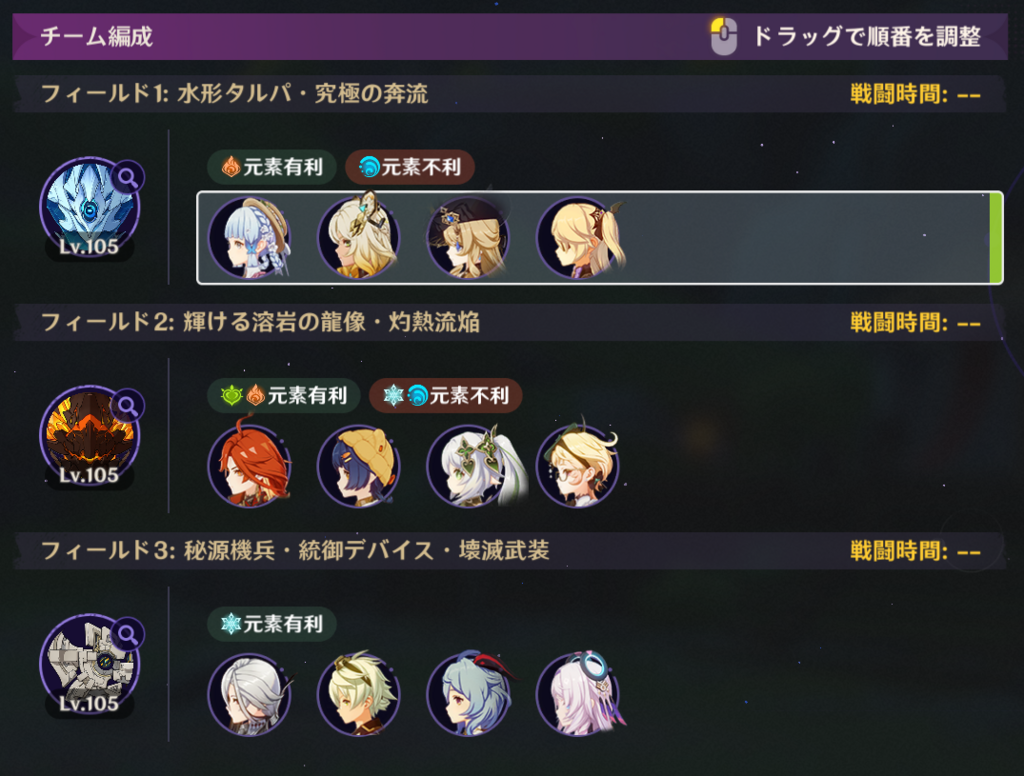Select Ayaka portrait in Field 1 team
1024x776 pixels.
pos(249,237)
